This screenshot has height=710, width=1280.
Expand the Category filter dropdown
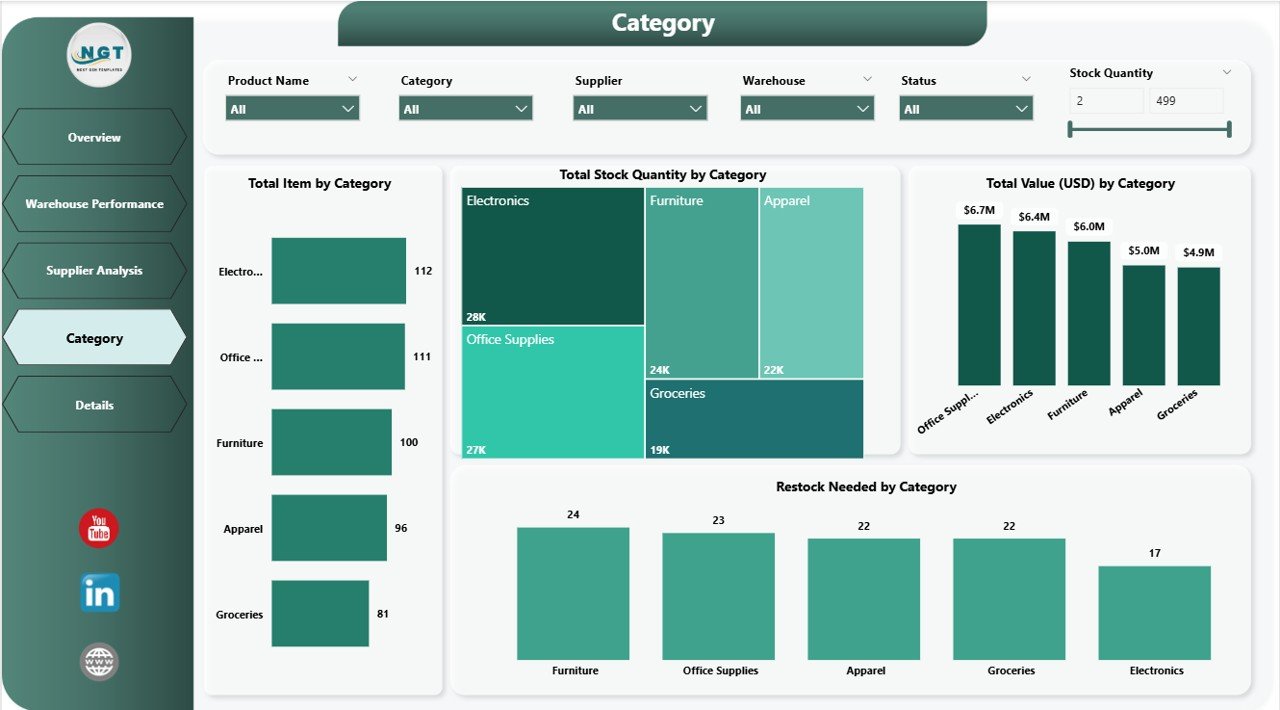465,109
